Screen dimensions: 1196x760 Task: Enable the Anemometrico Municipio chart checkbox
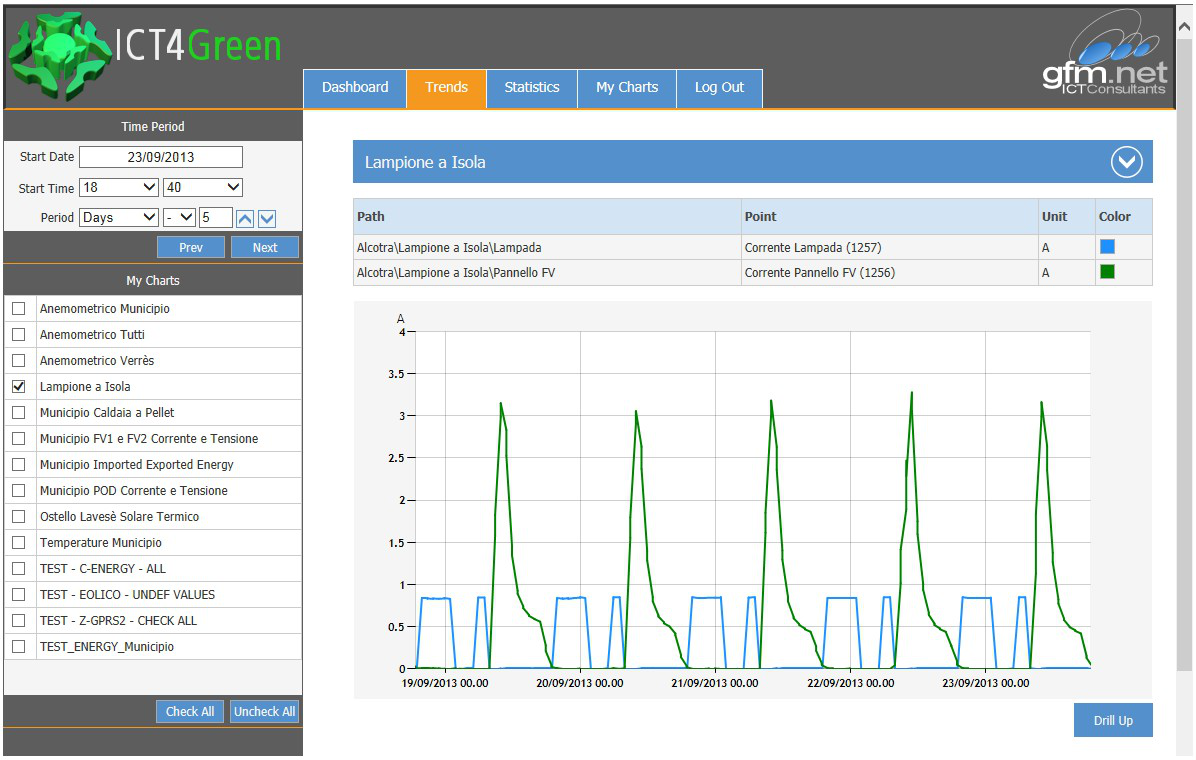tap(19, 309)
